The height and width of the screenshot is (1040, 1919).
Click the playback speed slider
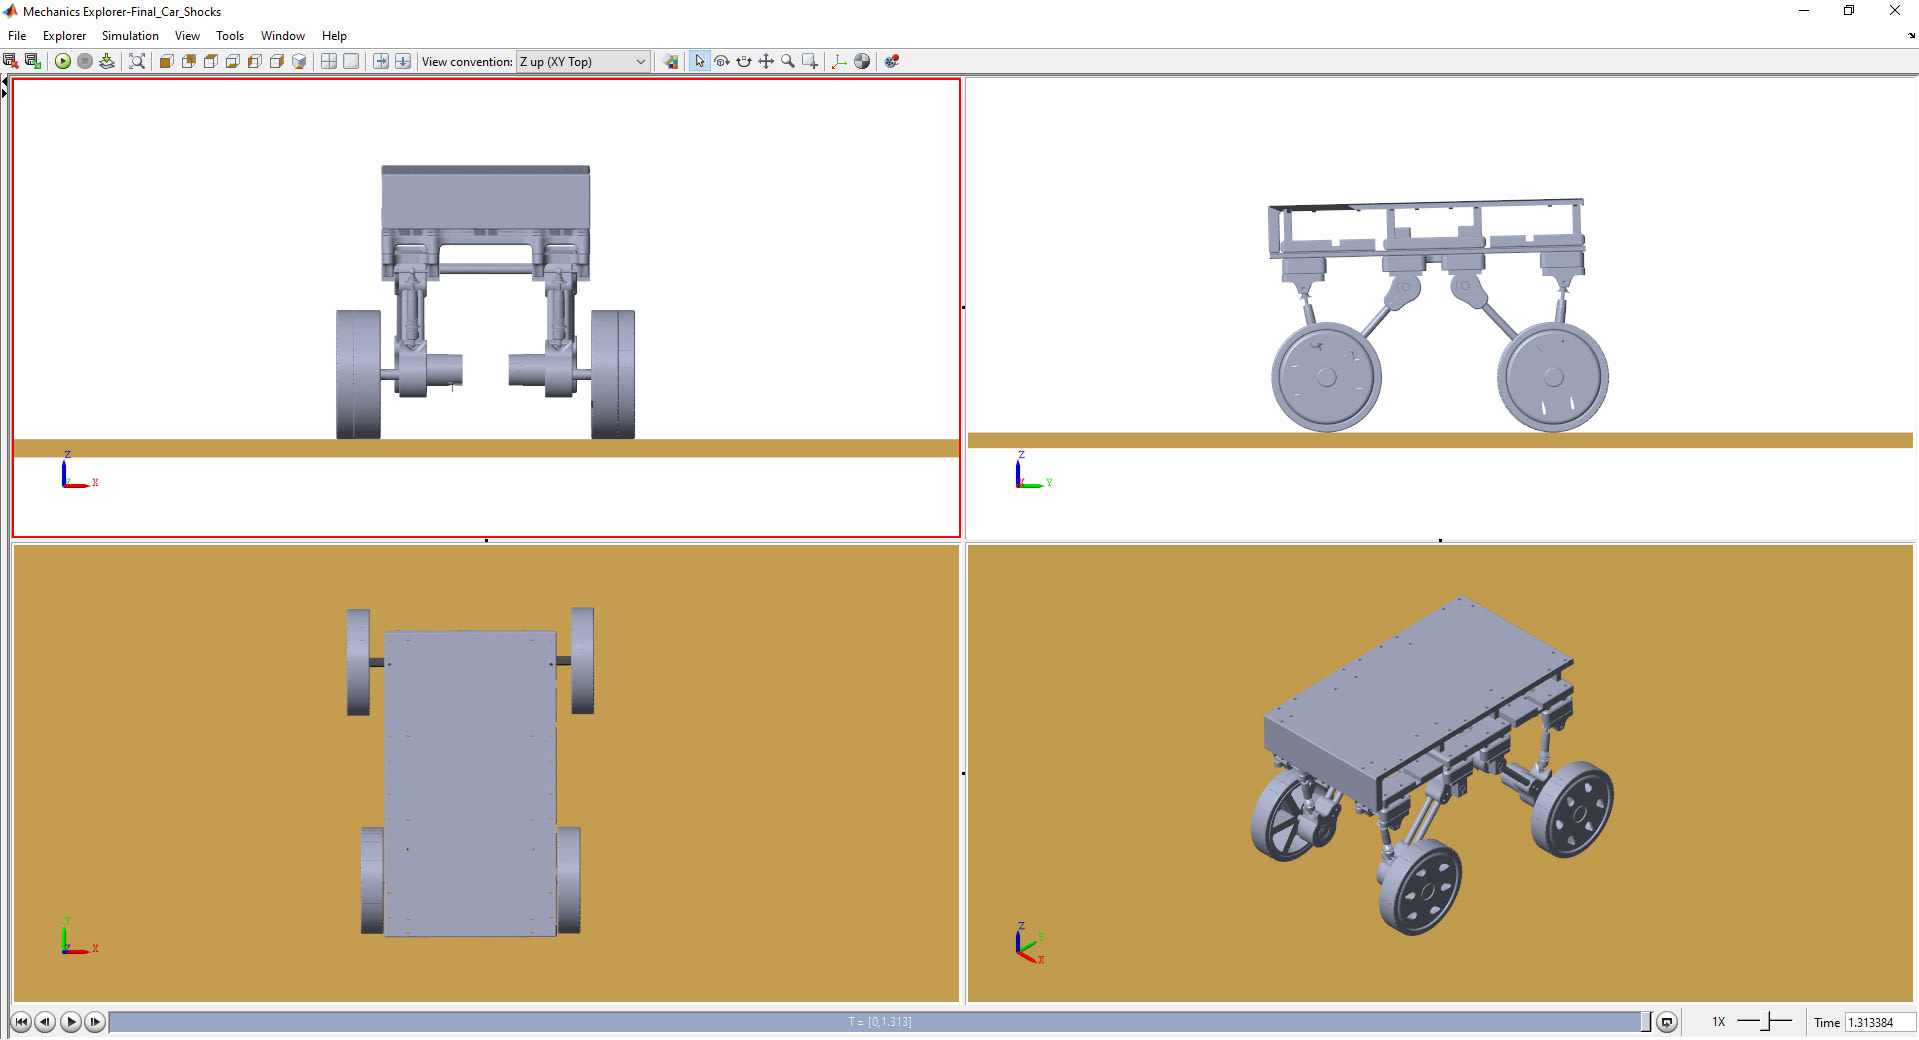point(1766,1022)
